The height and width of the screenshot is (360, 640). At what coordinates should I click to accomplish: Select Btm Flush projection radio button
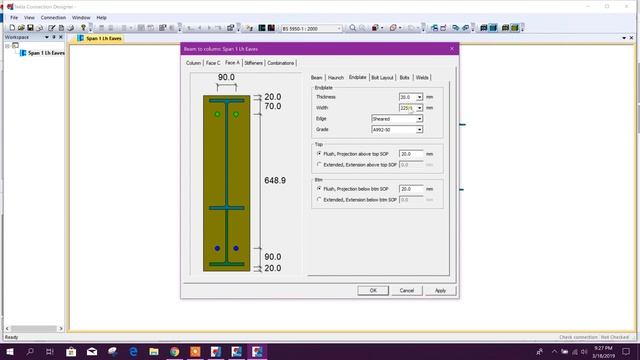point(319,189)
